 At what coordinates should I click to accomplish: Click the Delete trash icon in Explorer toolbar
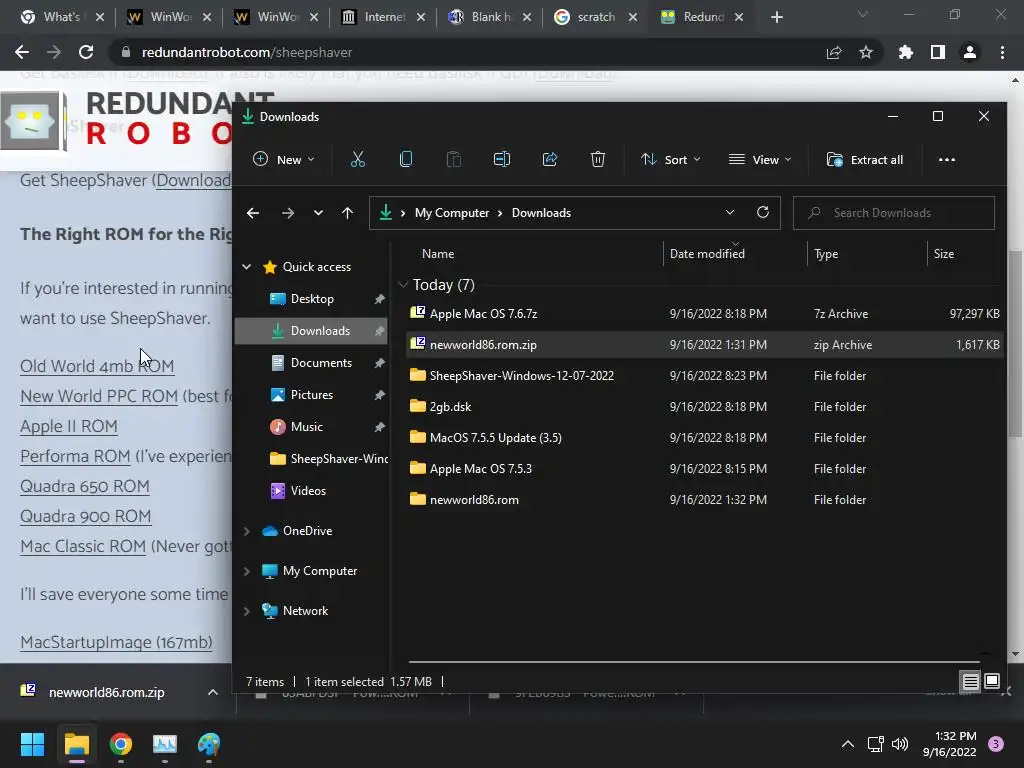pyautogui.click(x=598, y=159)
